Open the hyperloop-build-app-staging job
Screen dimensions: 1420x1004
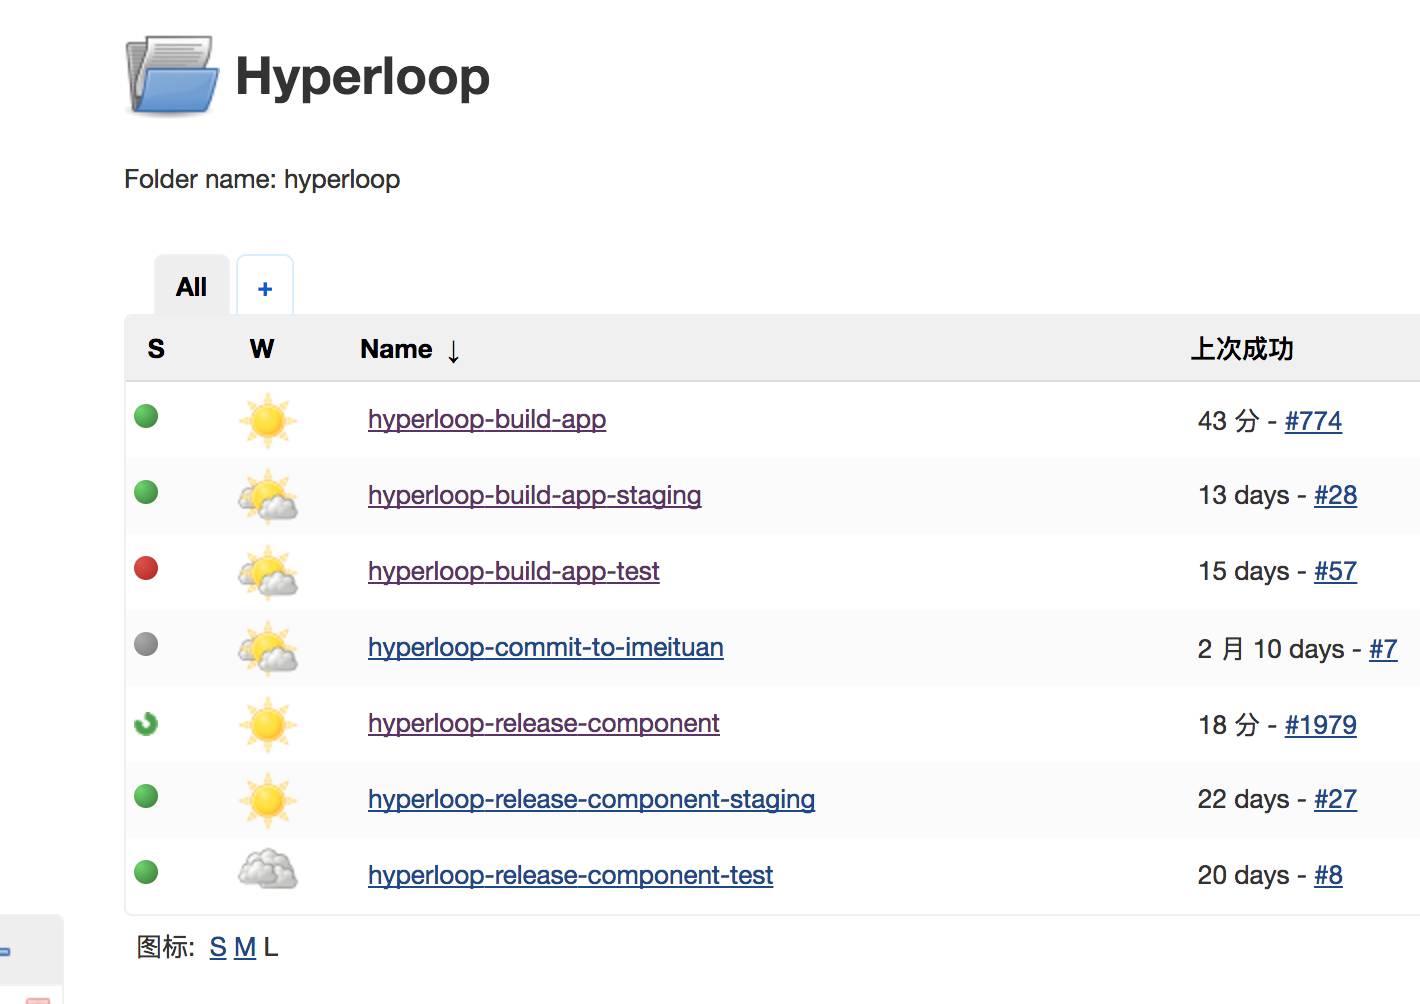tap(535, 495)
